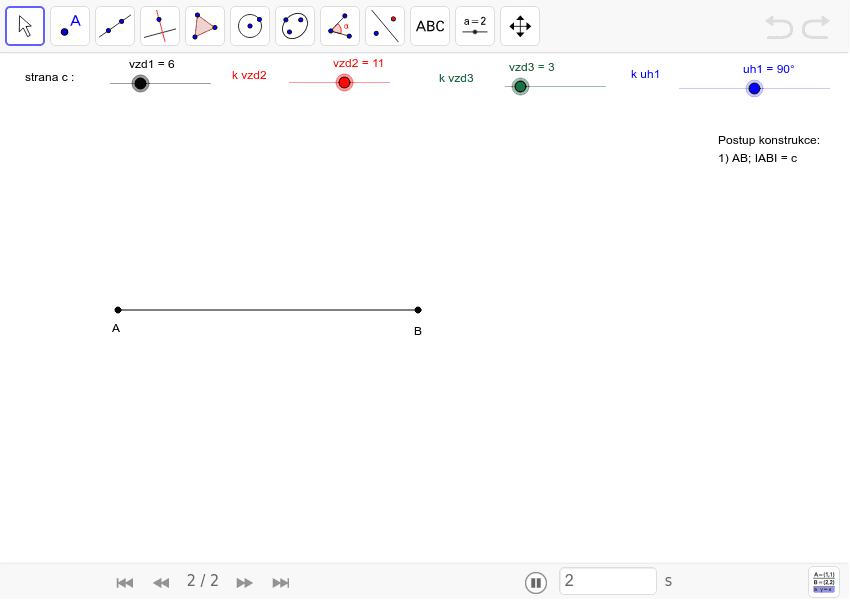Image resolution: width=850 pixels, height=600 pixels.
Task: Click the 'k vzd3' green label
Action: (456, 78)
